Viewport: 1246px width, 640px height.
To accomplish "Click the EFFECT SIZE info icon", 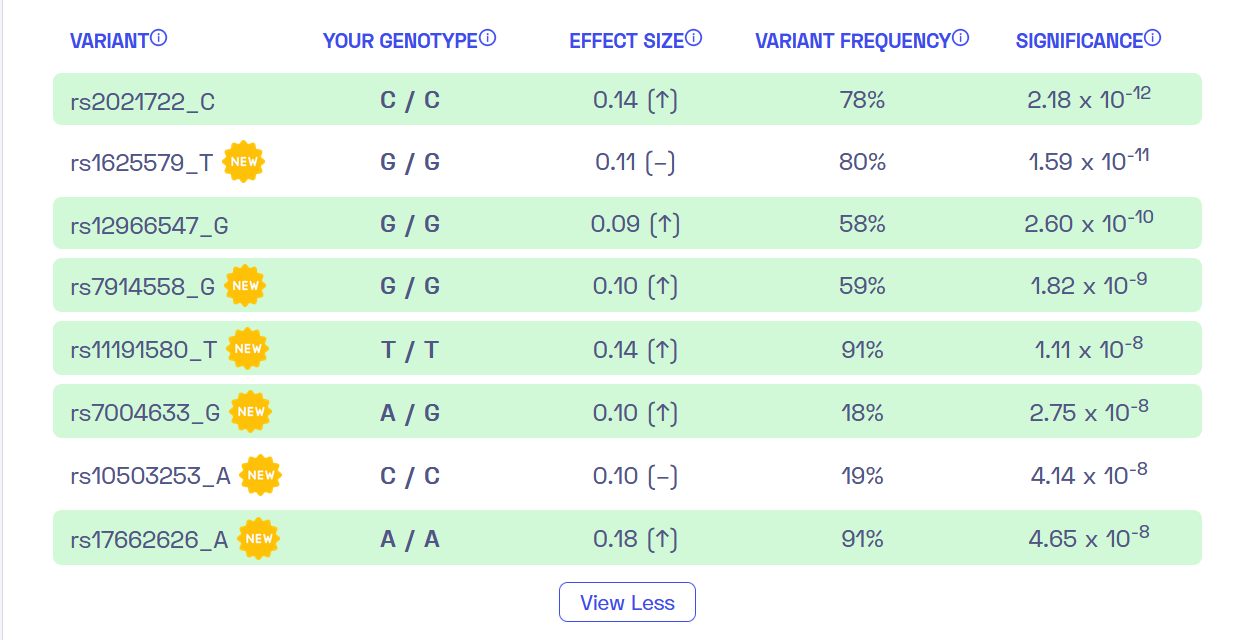I will (x=694, y=39).
